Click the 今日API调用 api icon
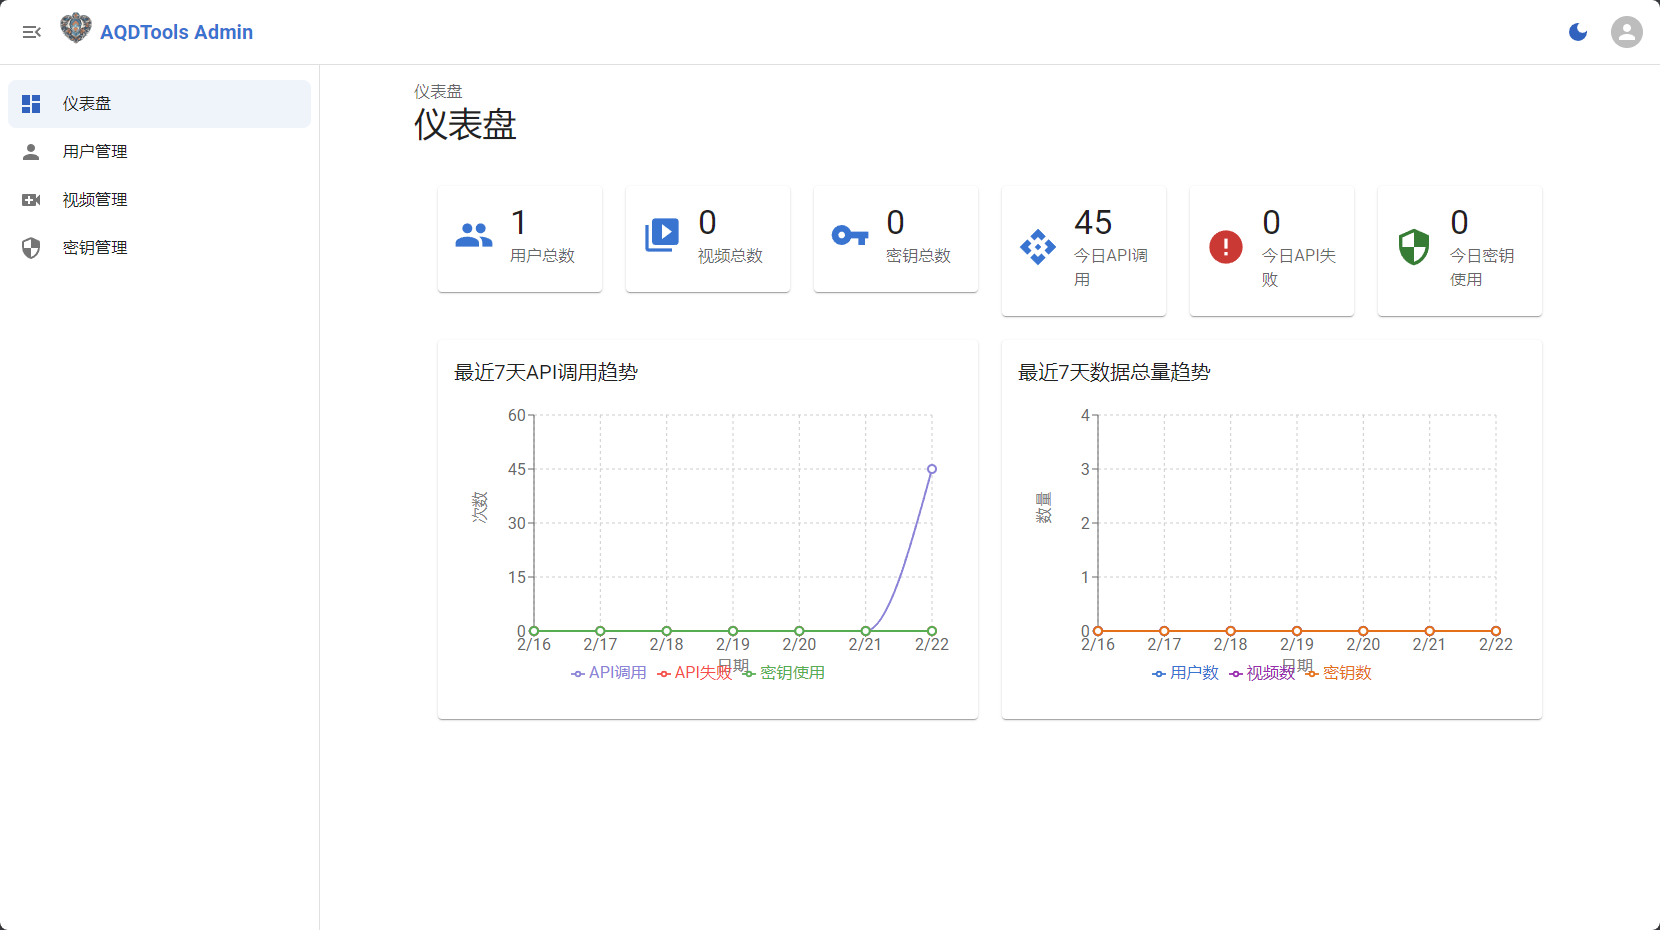The width and height of the screenshot is (1660, 930). (1038, 246)
